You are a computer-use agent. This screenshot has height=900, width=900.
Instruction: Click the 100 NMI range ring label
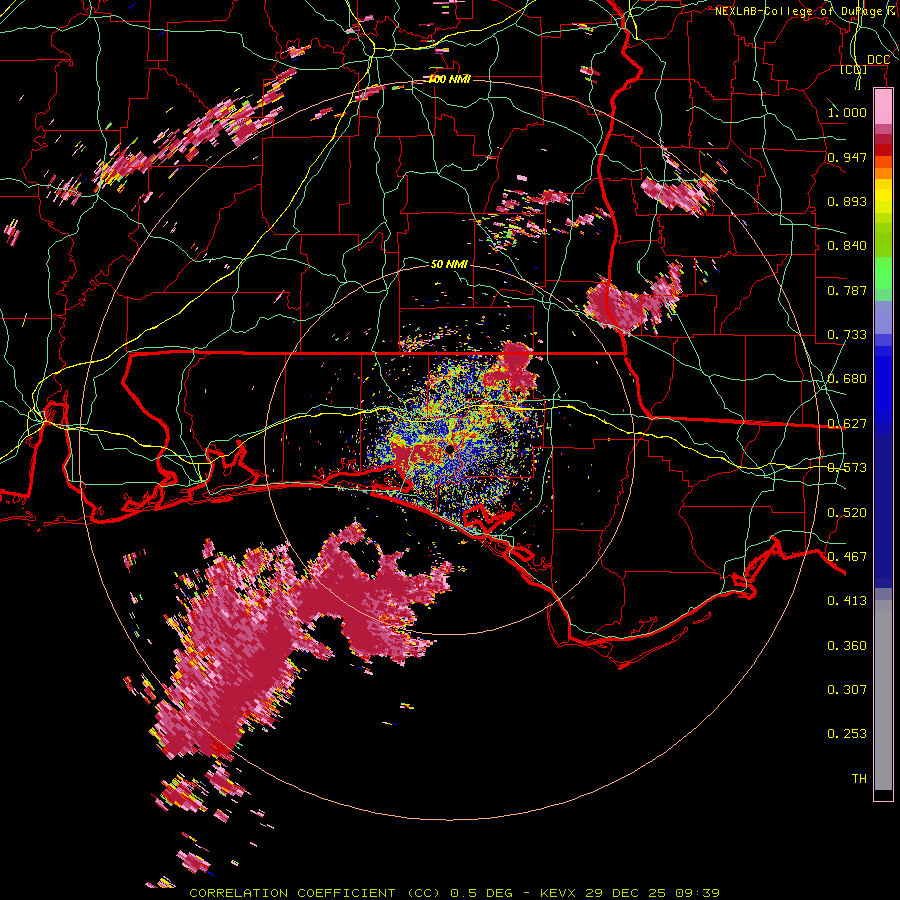(449, 79)
